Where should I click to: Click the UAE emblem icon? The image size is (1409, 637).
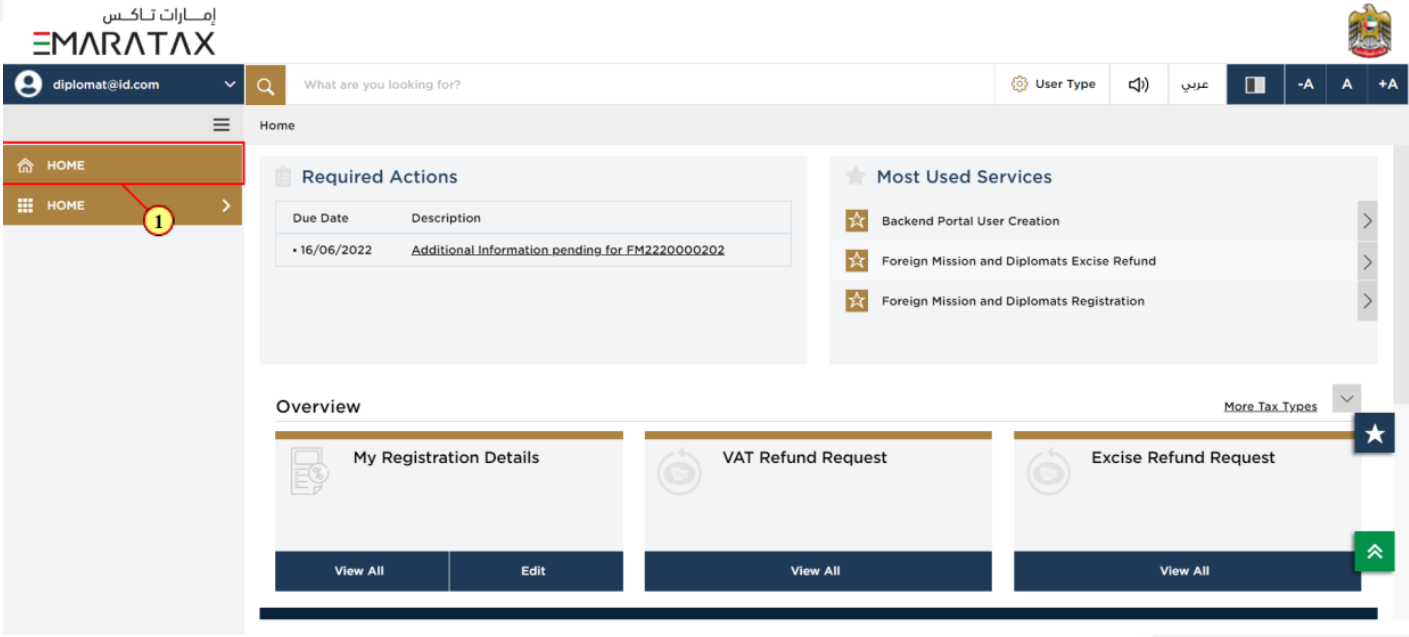coord(1369,31)
